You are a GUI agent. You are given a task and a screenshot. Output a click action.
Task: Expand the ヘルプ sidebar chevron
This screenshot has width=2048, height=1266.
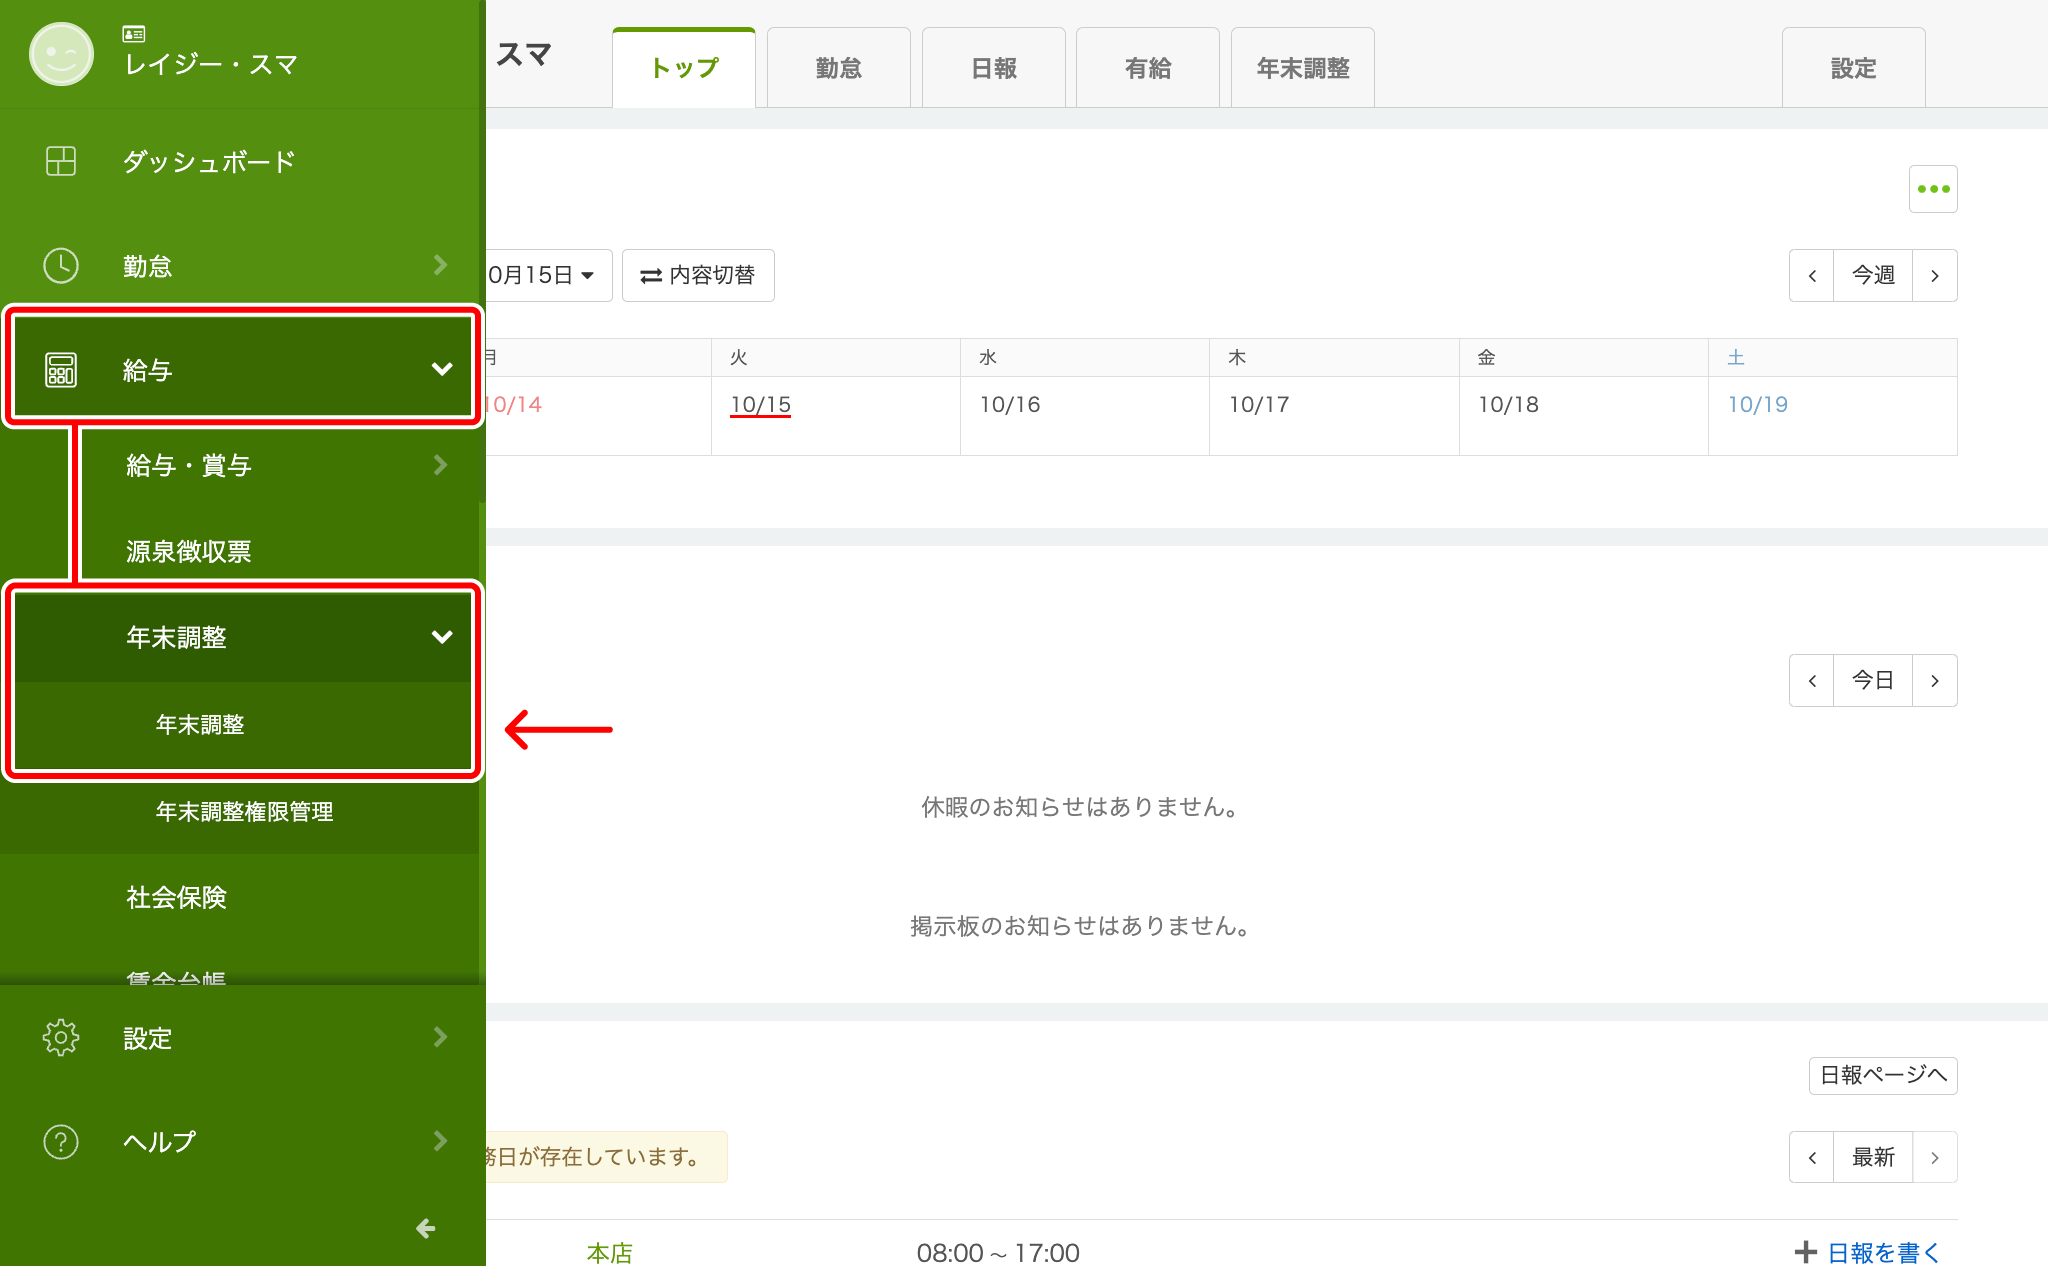pos(440,1141)
